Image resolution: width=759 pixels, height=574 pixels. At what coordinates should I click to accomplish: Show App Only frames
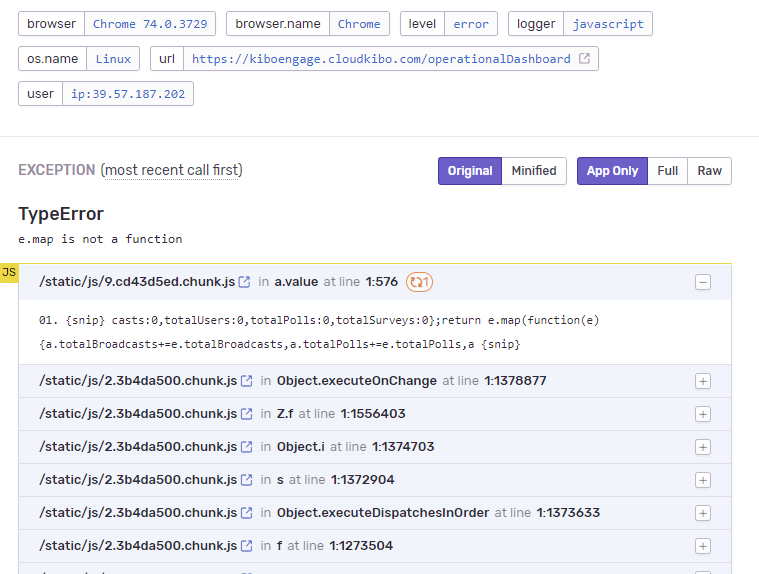(612, 171)
